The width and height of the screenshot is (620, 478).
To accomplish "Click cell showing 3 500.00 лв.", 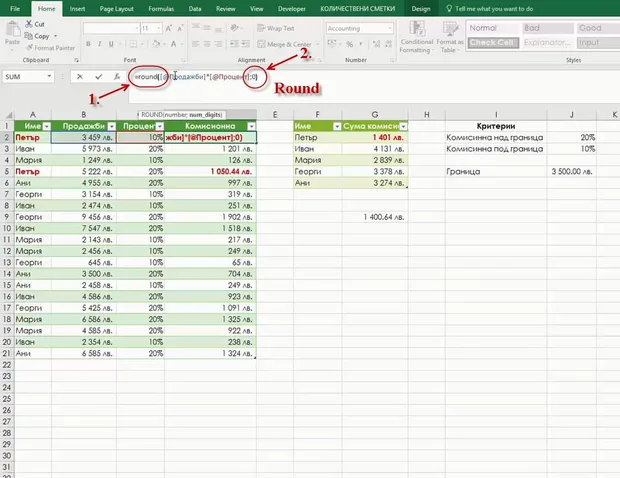I will coord(572,172).
